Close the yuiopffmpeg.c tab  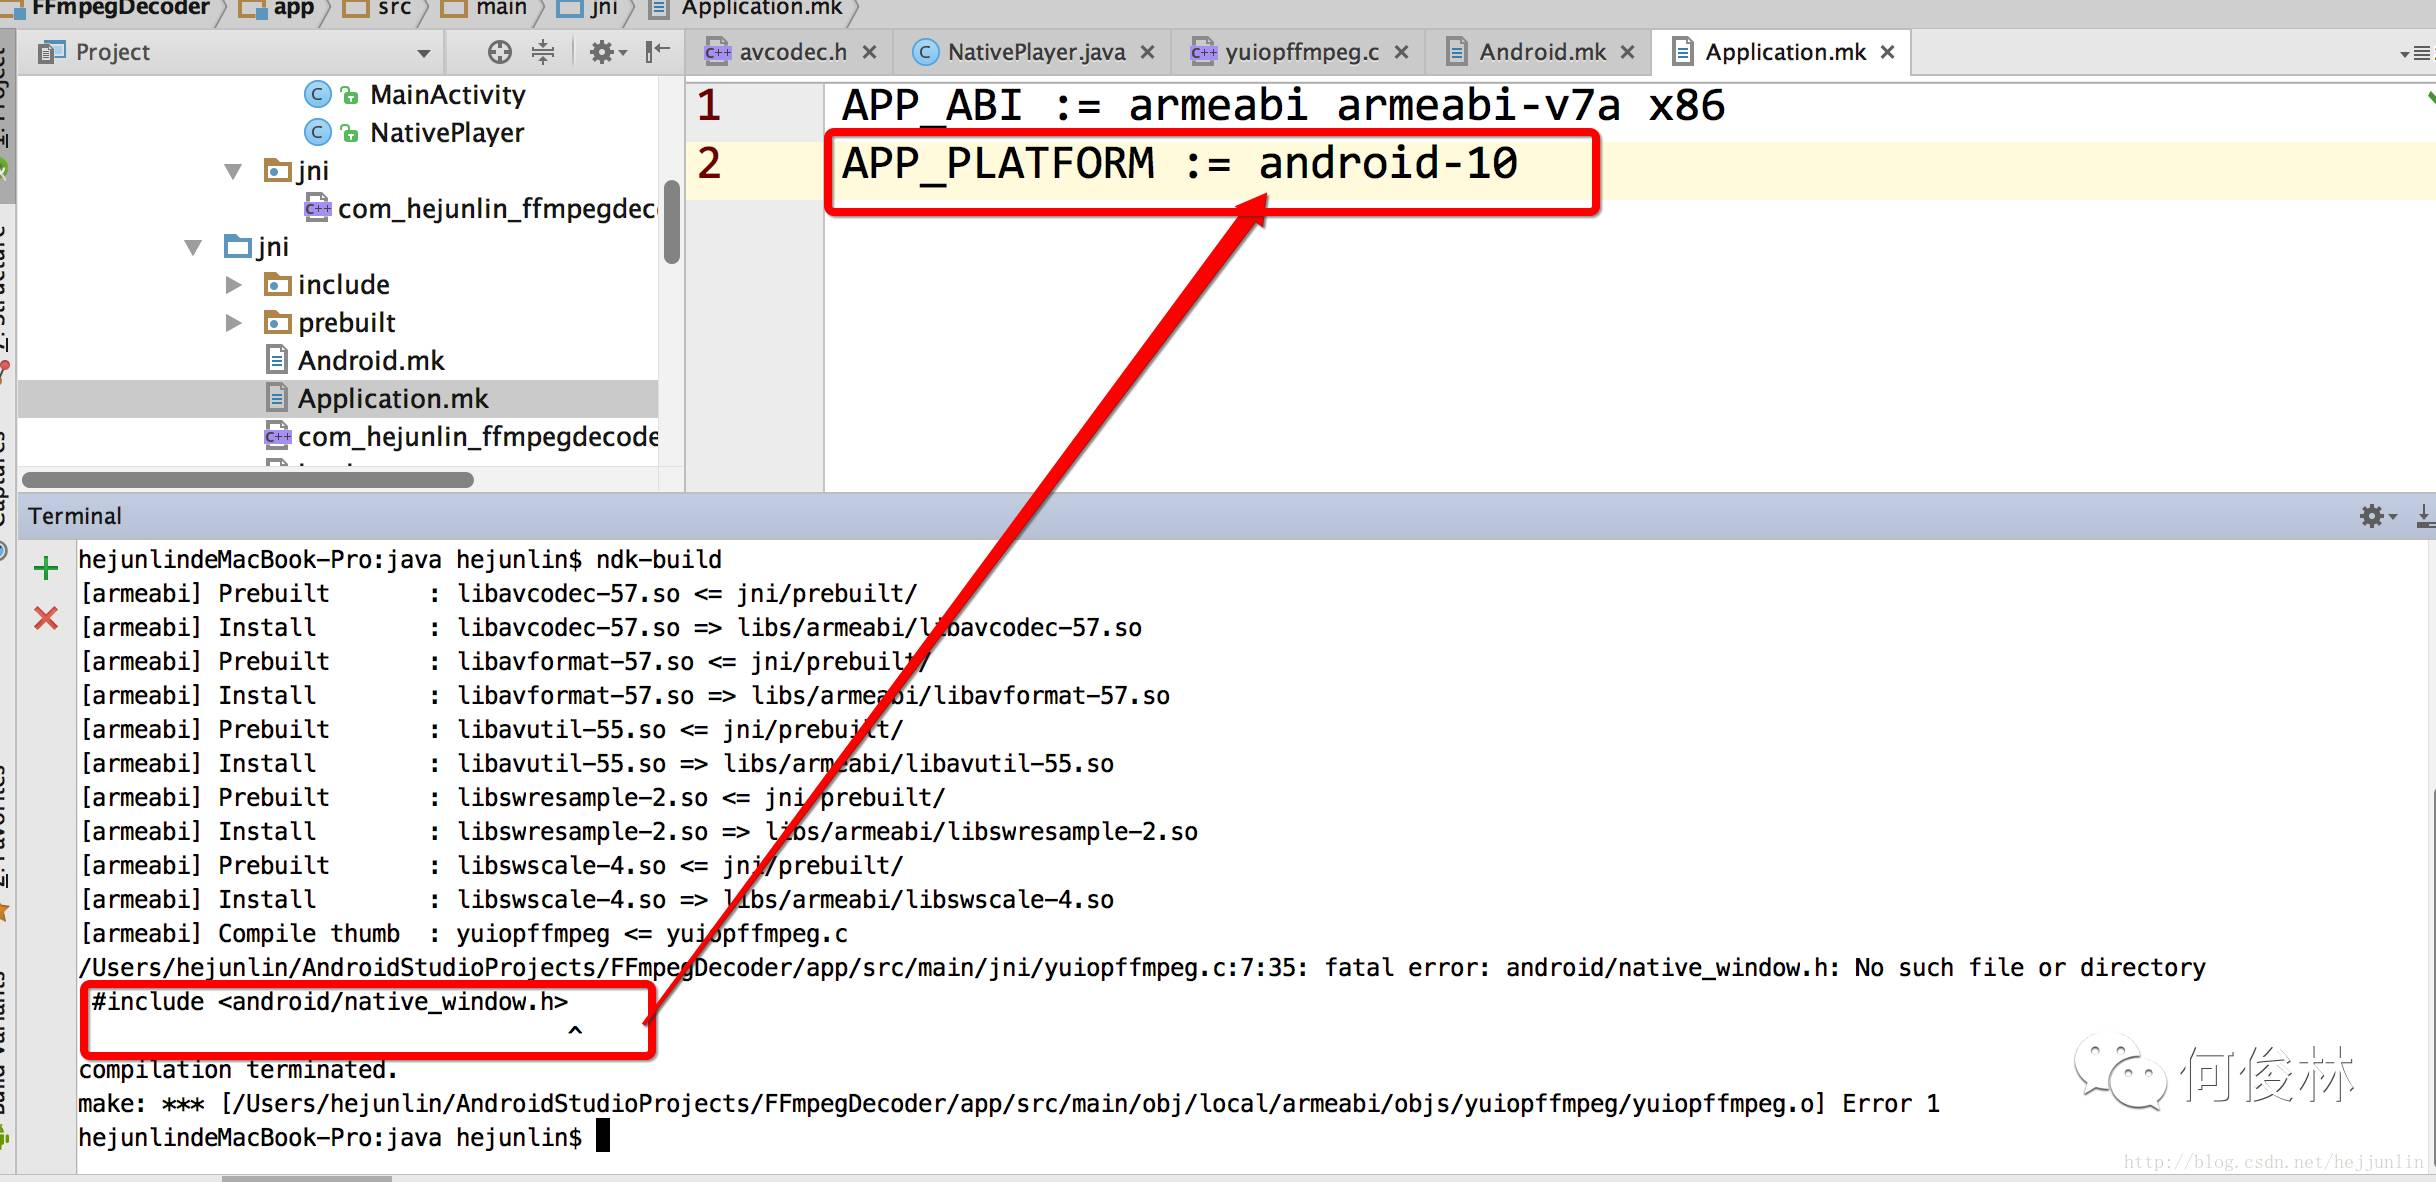tap(1402, 52)
